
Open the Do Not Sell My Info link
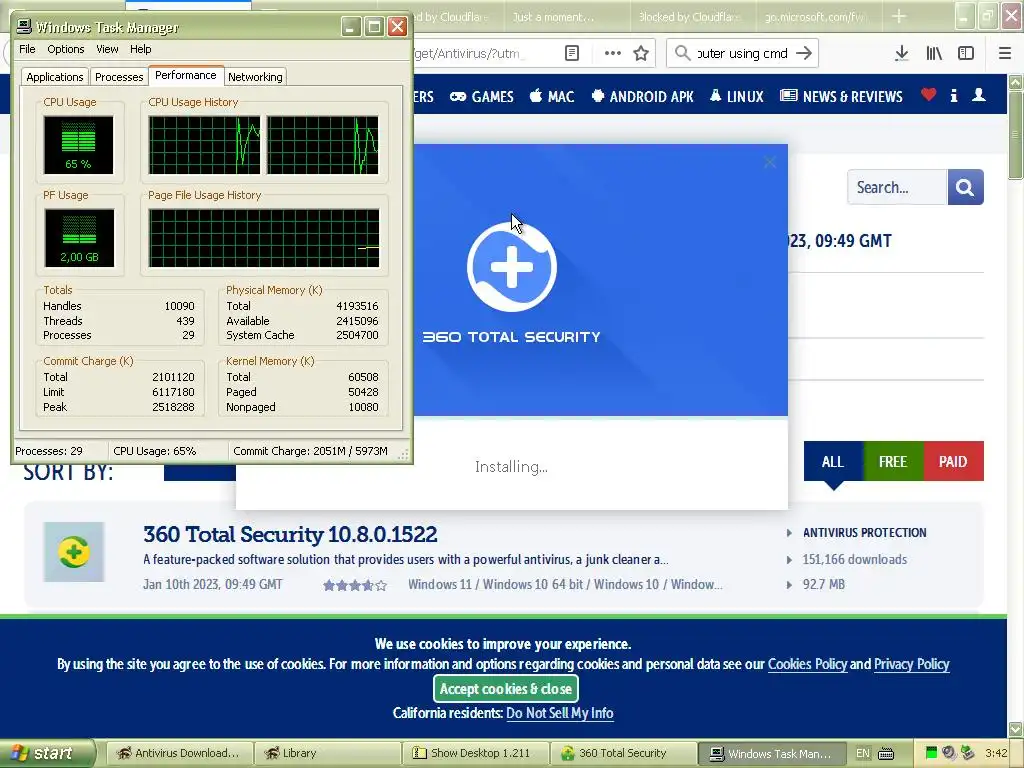coord(560,713)
